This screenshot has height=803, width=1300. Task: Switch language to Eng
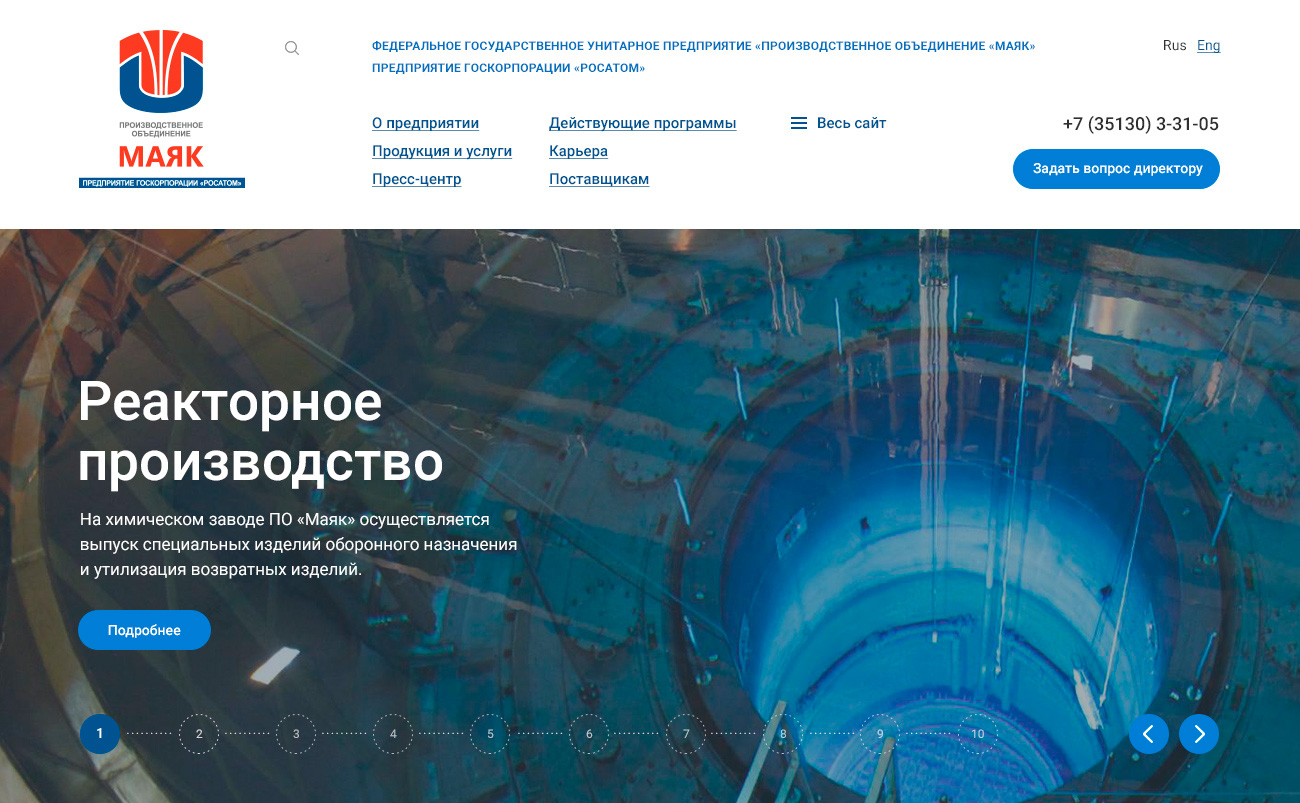tap(1208, 45)
